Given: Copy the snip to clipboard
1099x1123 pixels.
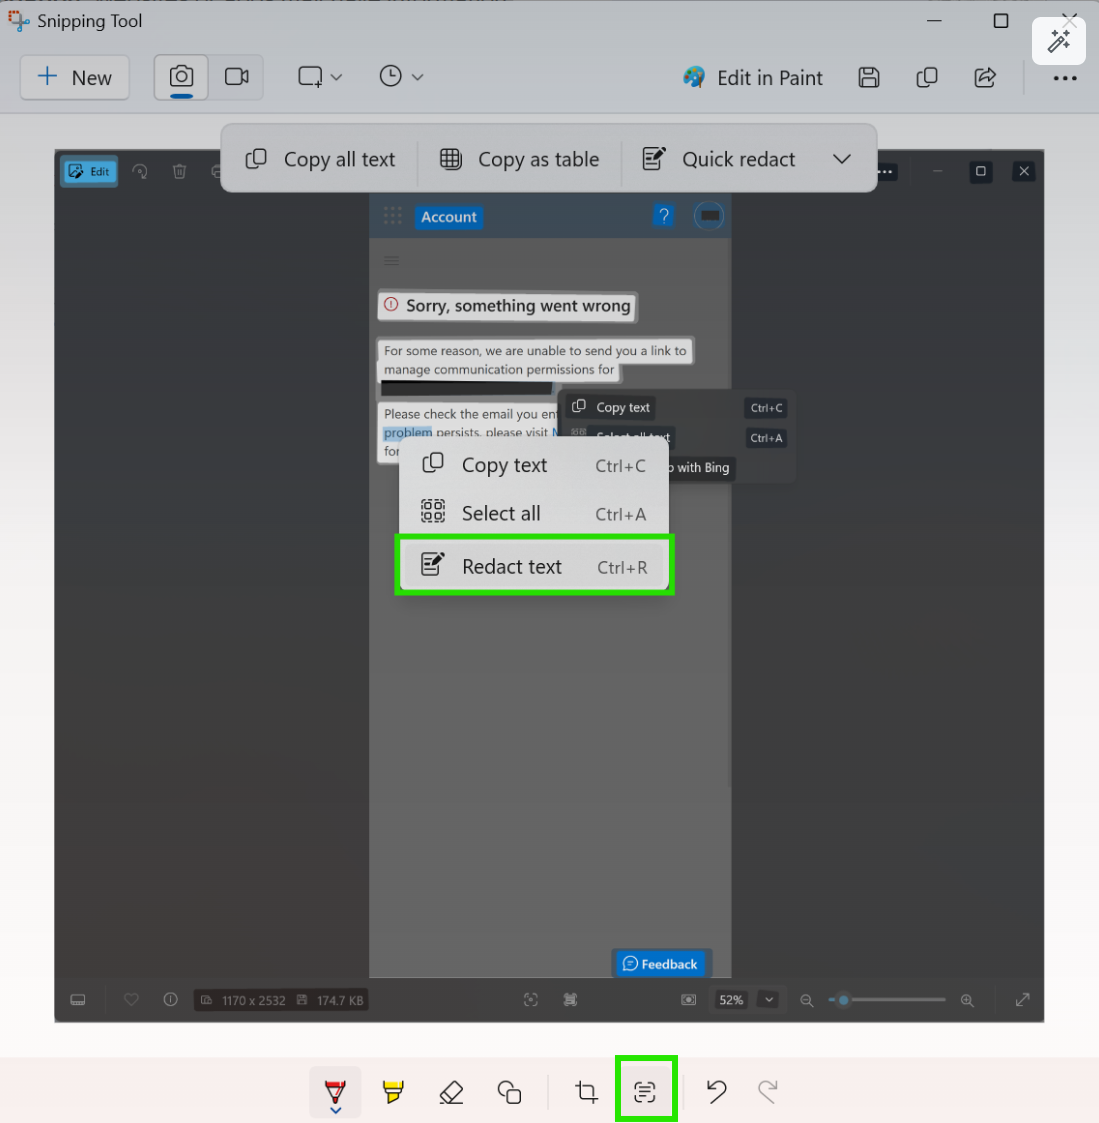Looking at the screenshot, I should pyautogui.click(x=927, y=78).
